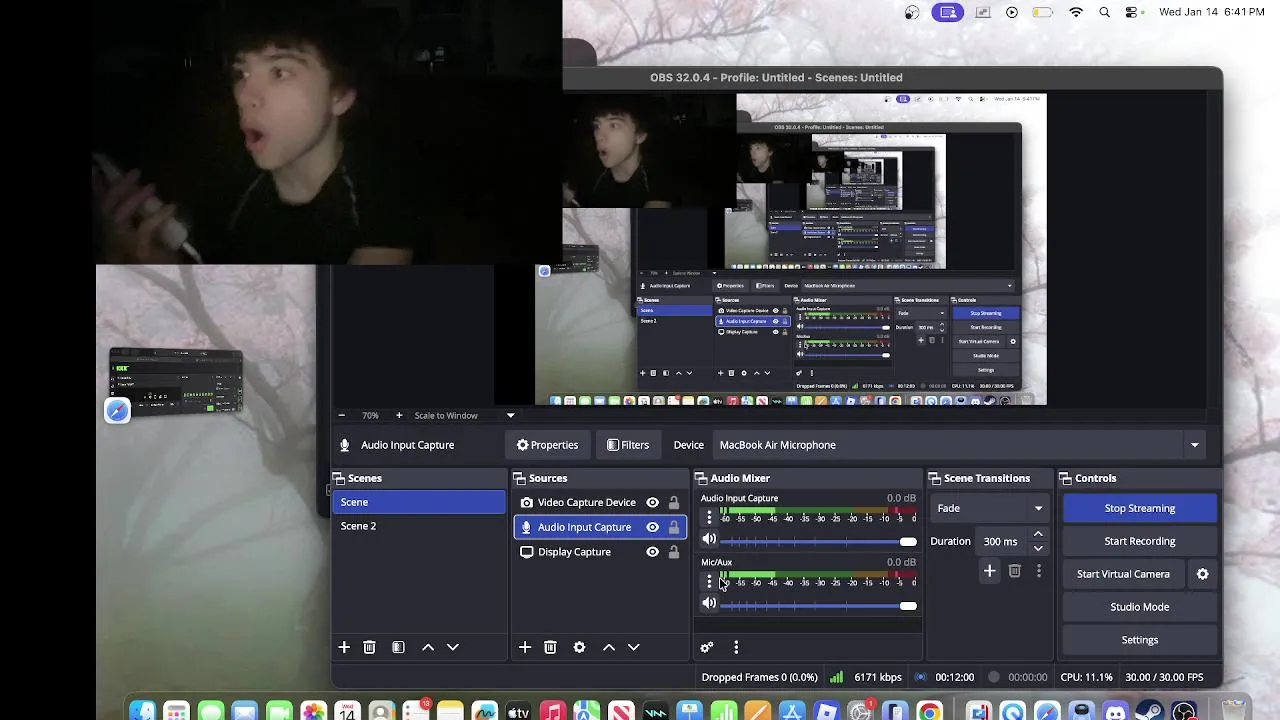Open Audio Mixer menu three-dots at bottom
This screenshot has height=720, width=1280.
(x=736, y=647)
